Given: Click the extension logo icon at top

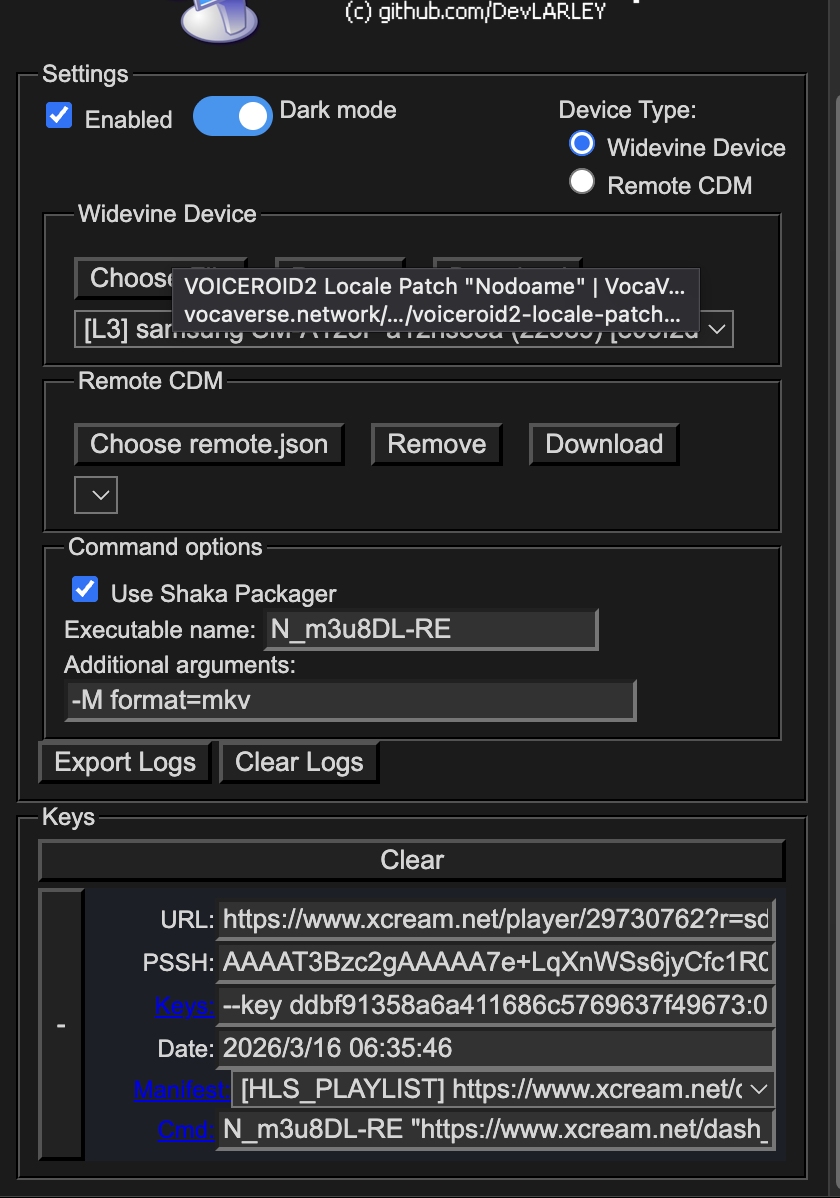Looking at the screenshot, I should coord(219,20).
